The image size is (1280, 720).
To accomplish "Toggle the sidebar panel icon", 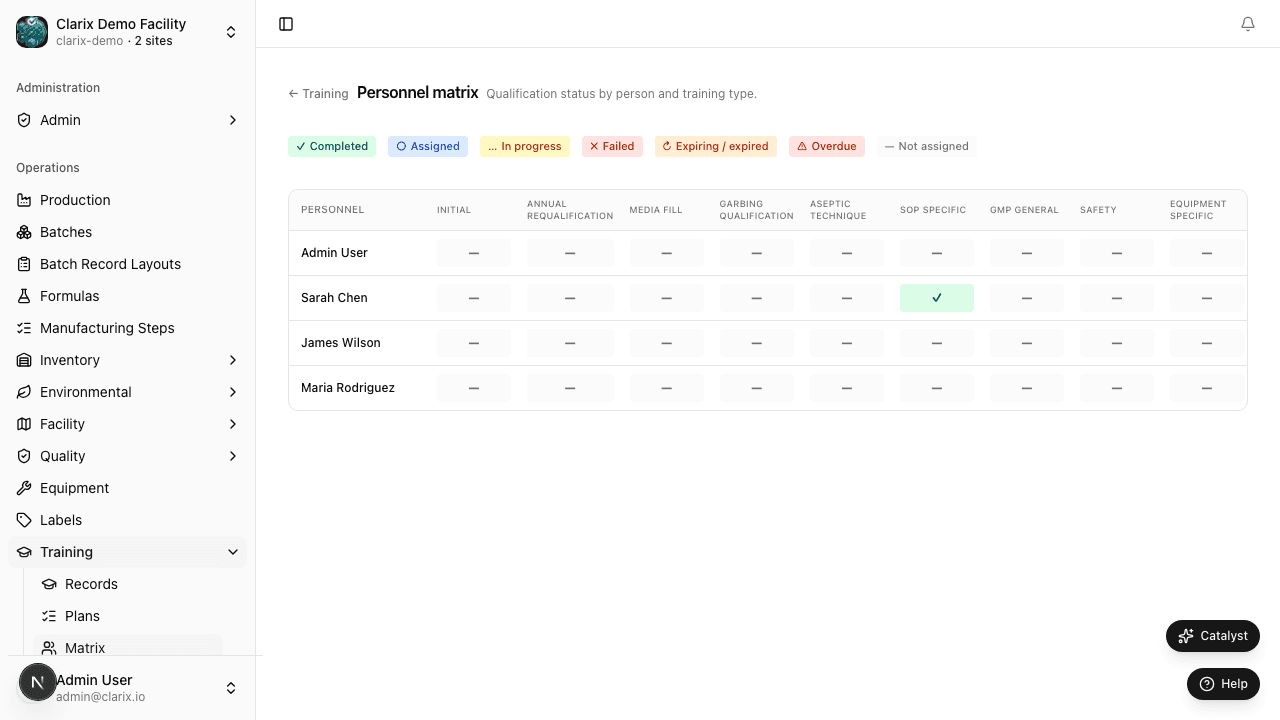I will (286, 24).
